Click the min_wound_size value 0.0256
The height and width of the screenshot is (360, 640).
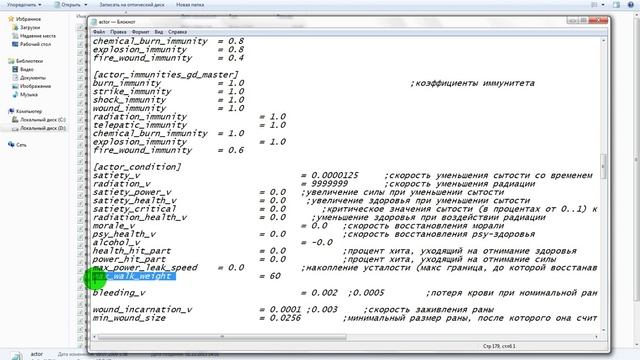[285, 318]
